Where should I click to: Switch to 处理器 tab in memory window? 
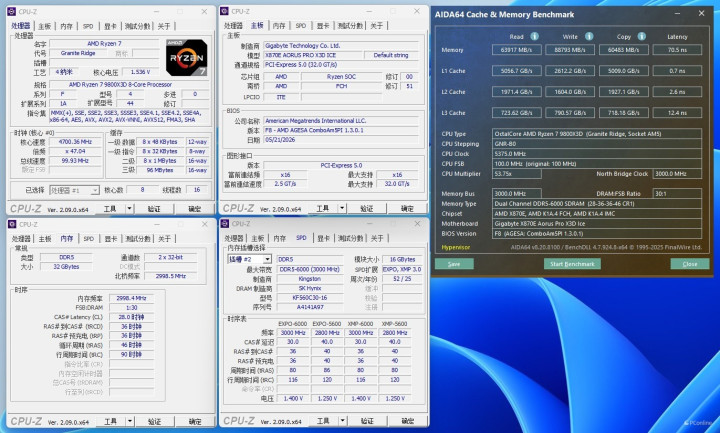tap(21, 239)
